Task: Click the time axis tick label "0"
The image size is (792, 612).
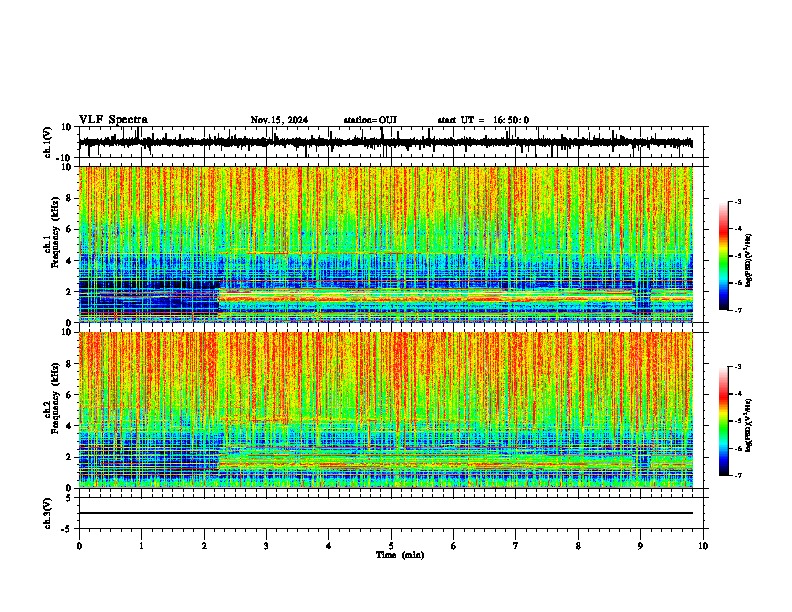Action: 79,546
